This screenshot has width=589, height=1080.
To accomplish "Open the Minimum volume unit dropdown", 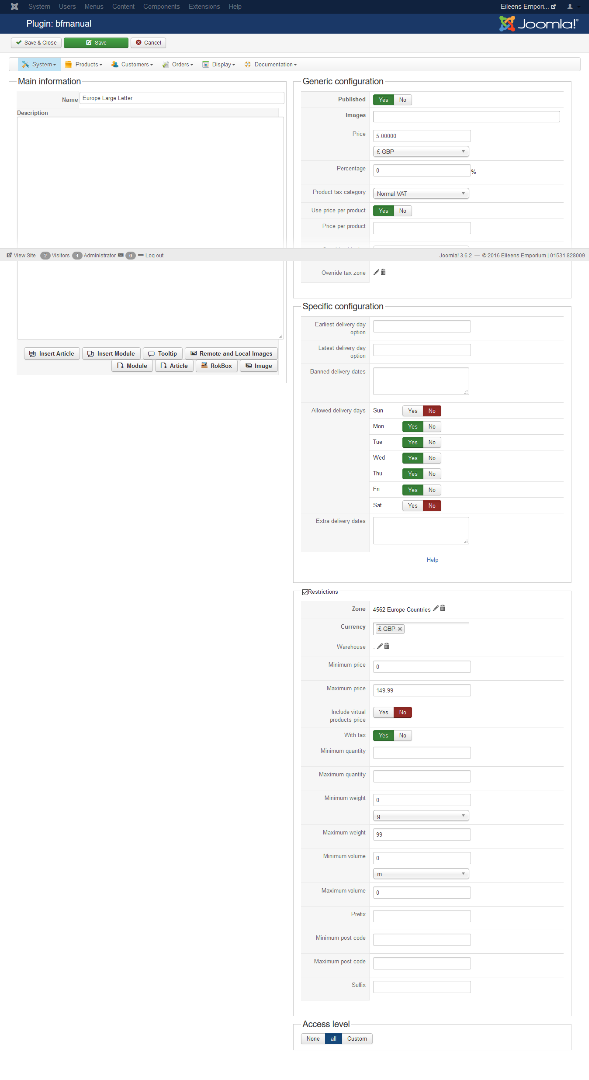I will point(421,873).
